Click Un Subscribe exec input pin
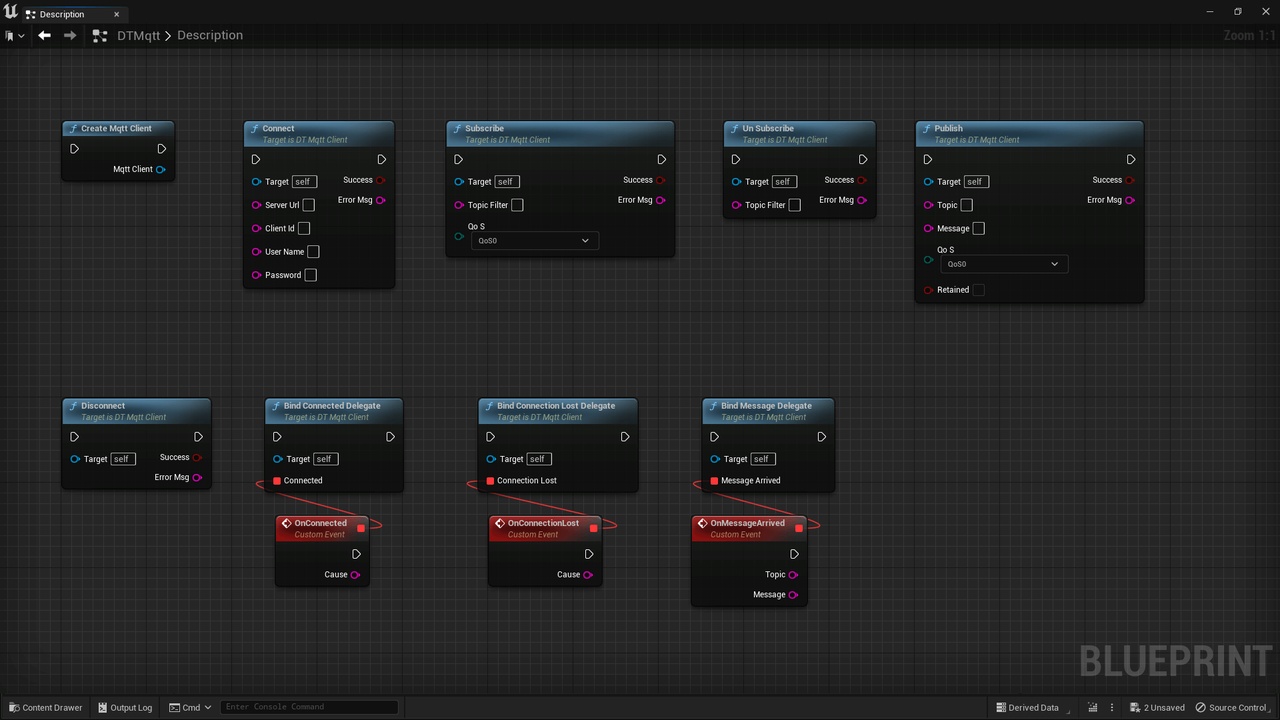1280x720 pixels. [736, 159]
